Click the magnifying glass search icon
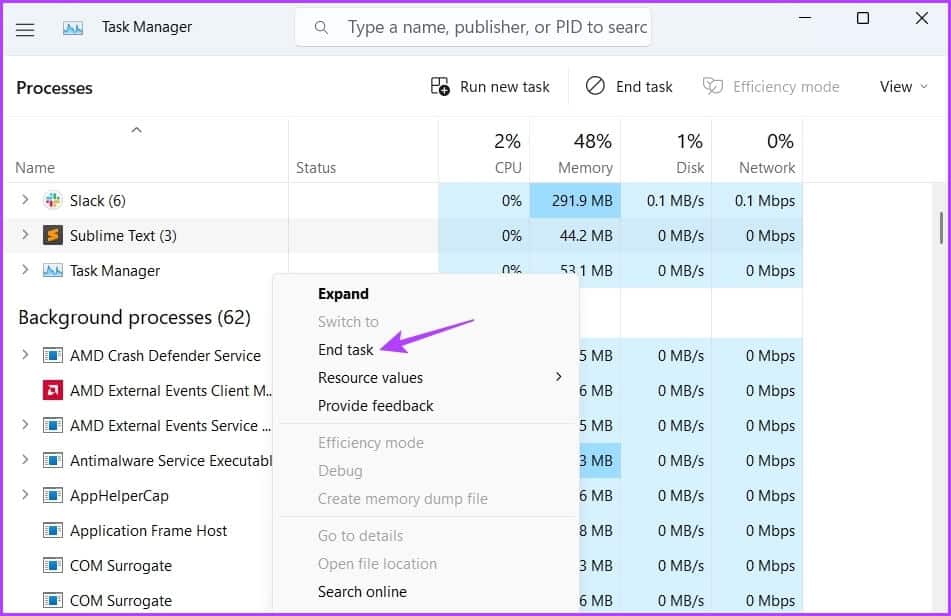The height and width of the screenshot is (616, 951). pyautogui.click(x=321, y=27)
